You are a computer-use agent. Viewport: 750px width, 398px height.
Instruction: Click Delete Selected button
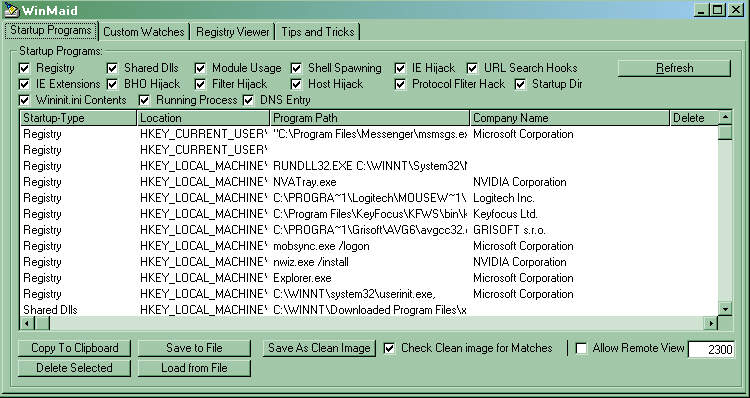pyautogui.click(x=75, y=368)
